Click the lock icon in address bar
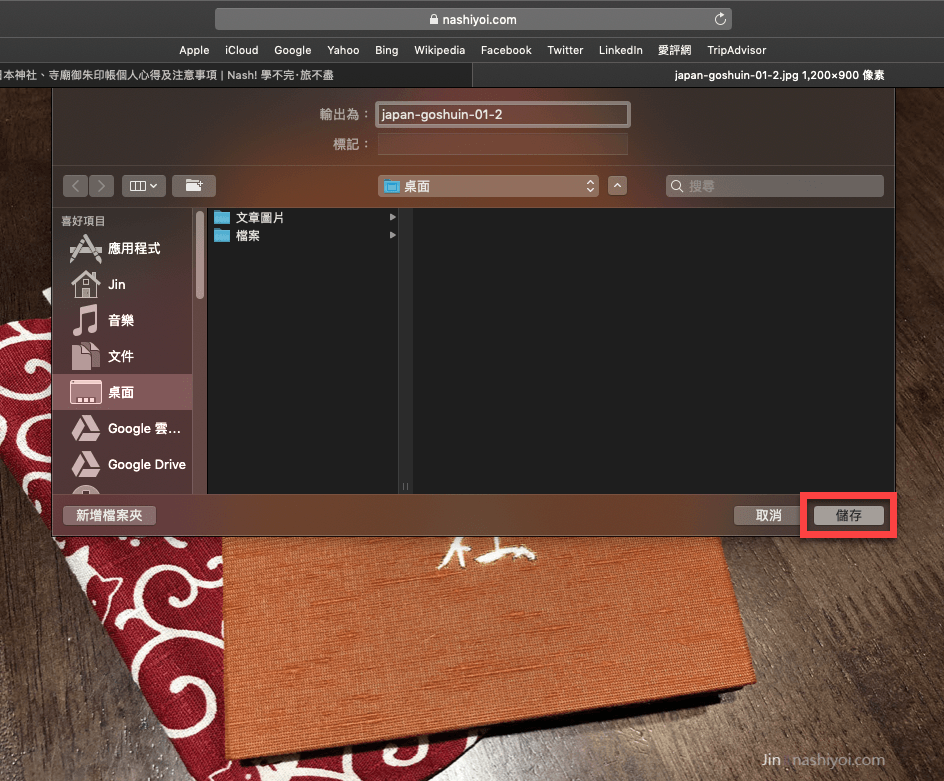This screenshot has height=781, width=944. pyautogui.click(x=433, y=19)
